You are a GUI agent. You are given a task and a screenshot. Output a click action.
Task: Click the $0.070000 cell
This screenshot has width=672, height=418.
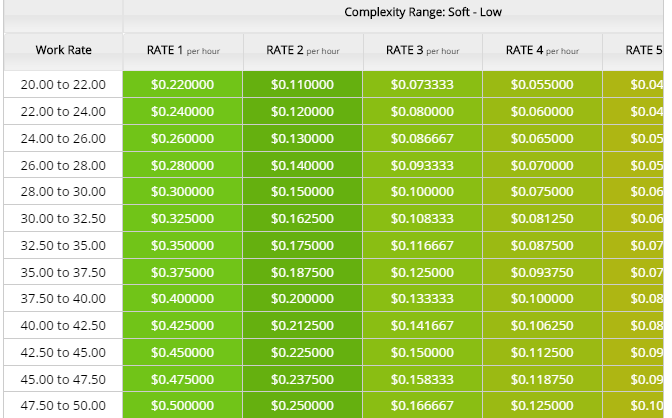[x=543, y=165]
